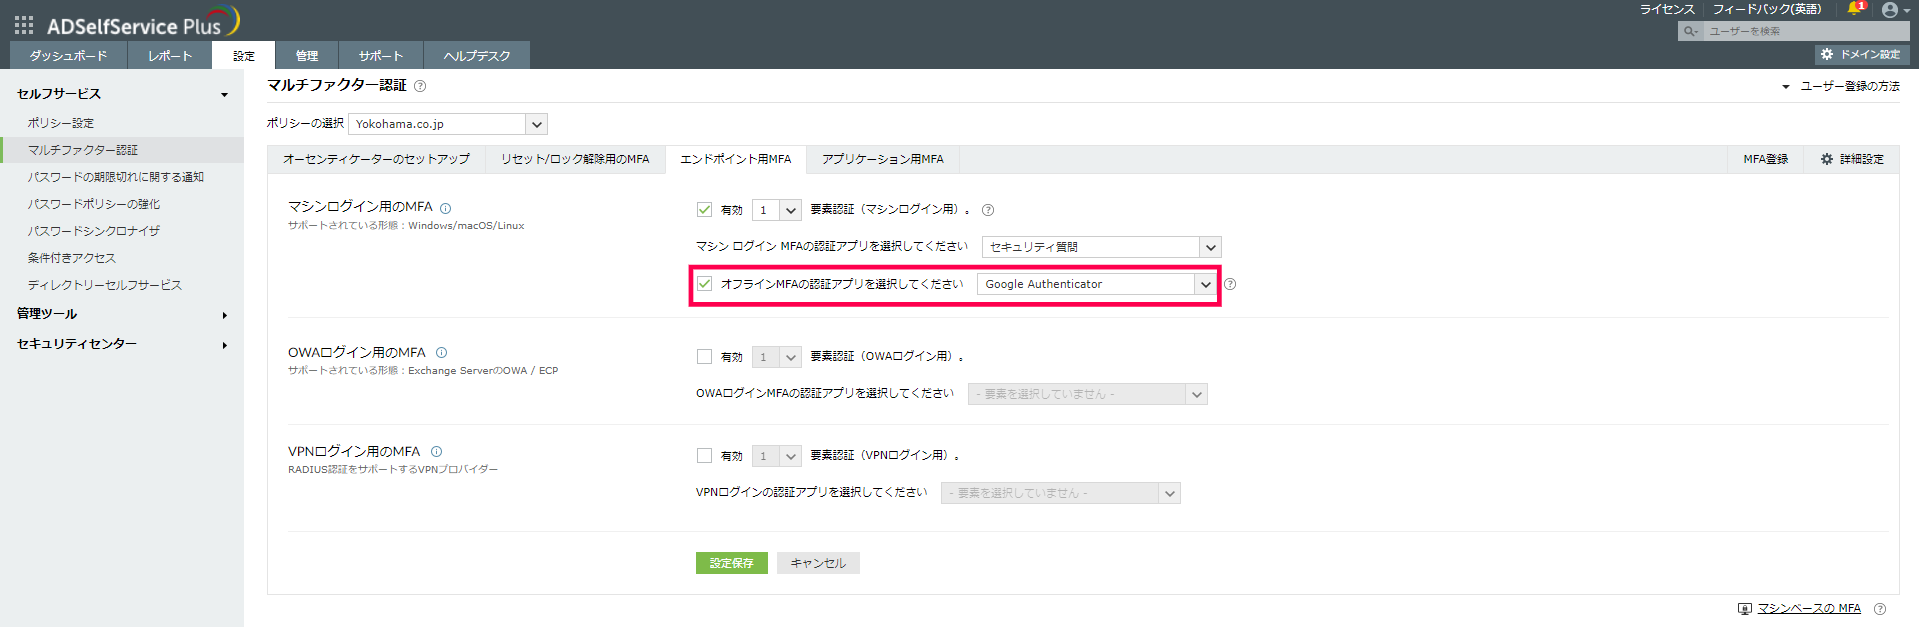The image size is (1919, 627).
Task: Click help icon after 要素認証（マシンログイン用）
Action: tap(988, 210)
